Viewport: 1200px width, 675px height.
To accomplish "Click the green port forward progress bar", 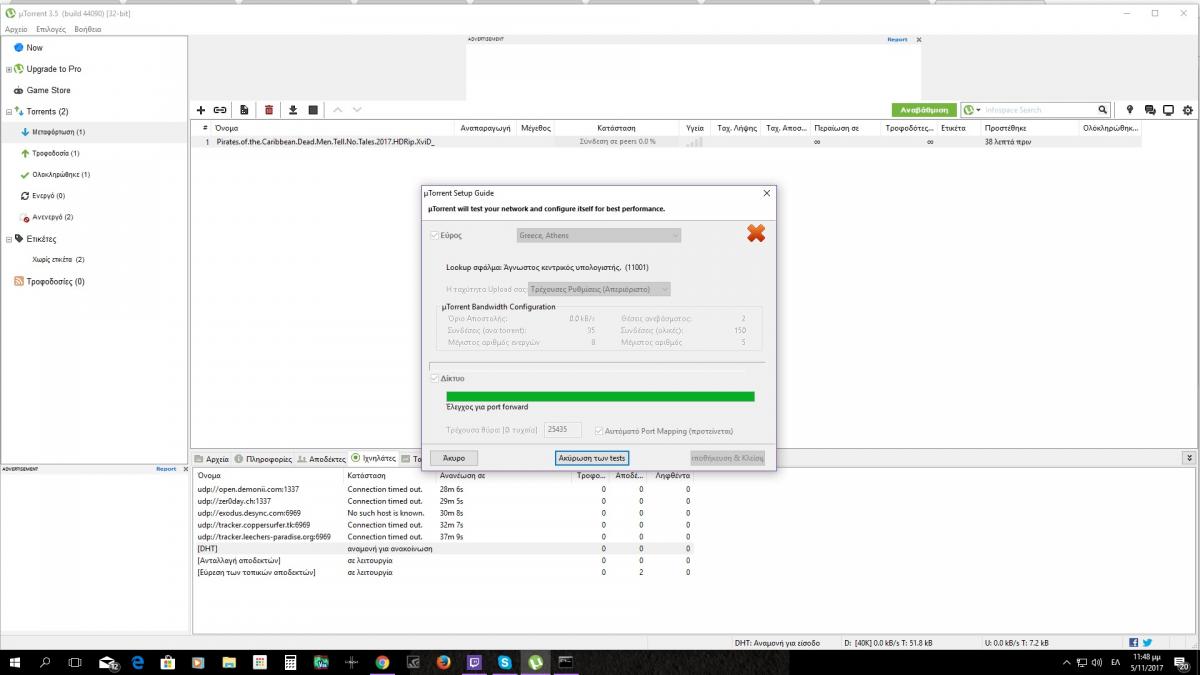I will pyautogui.click(x=600, y=397).
